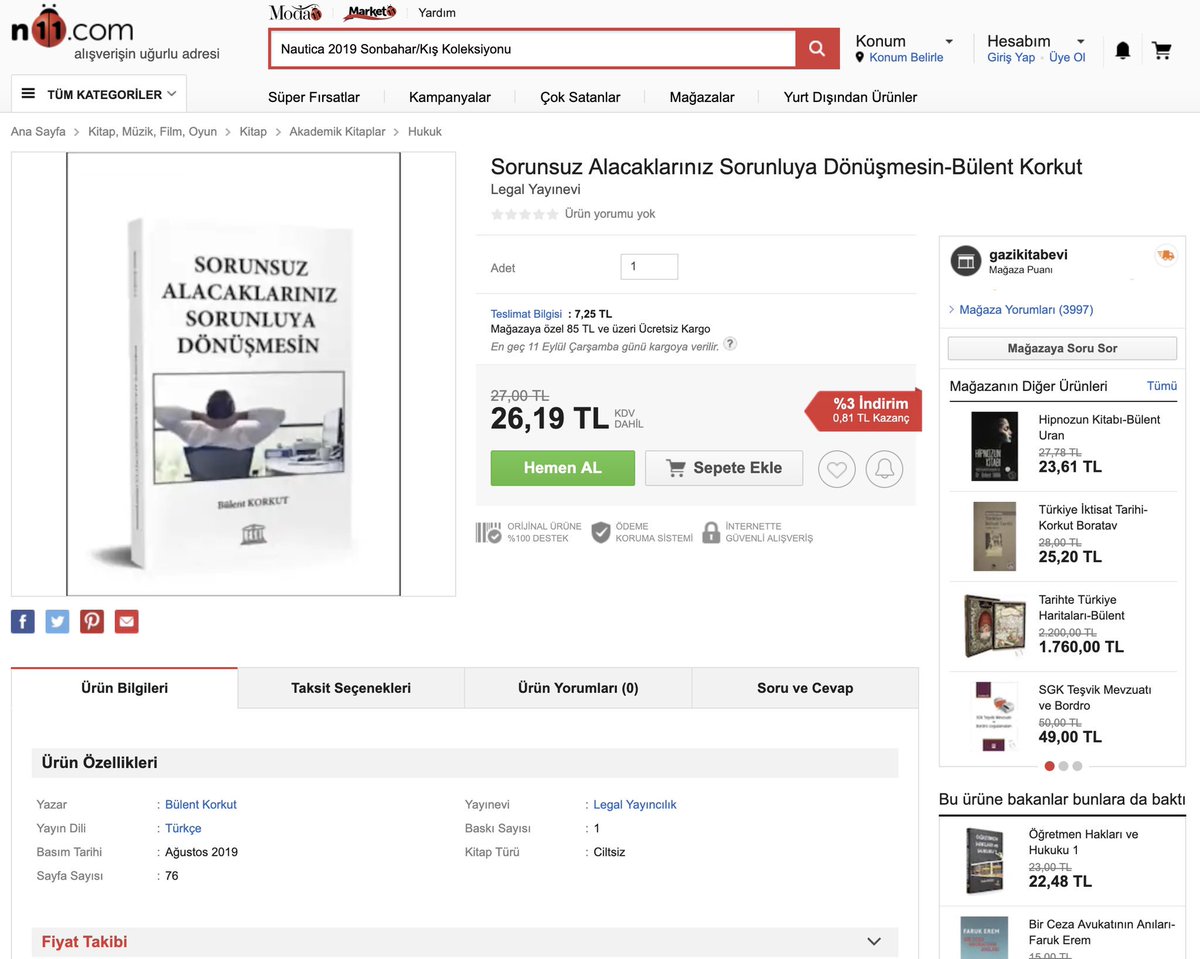Open the notifications bell in header
This screenshot has height=959, width=1200.
coord(1123,50)
